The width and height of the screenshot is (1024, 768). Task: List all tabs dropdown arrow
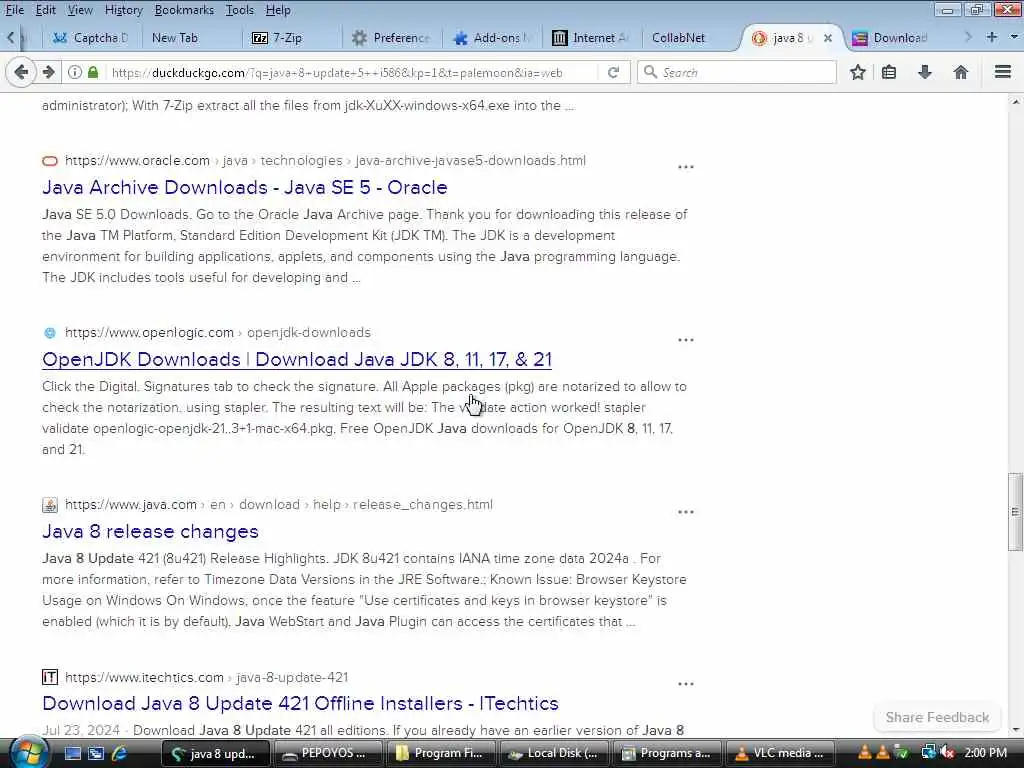[1014, 37]
